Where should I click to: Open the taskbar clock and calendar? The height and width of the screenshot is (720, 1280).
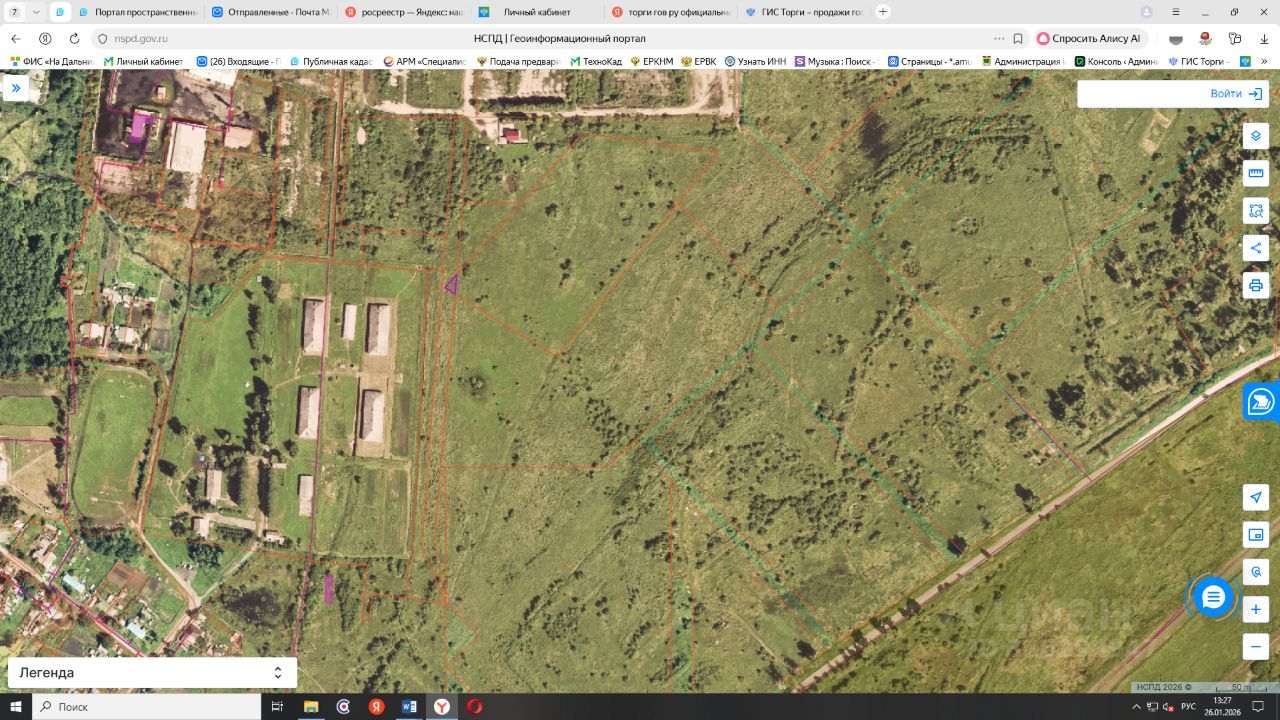[1222, 706]
